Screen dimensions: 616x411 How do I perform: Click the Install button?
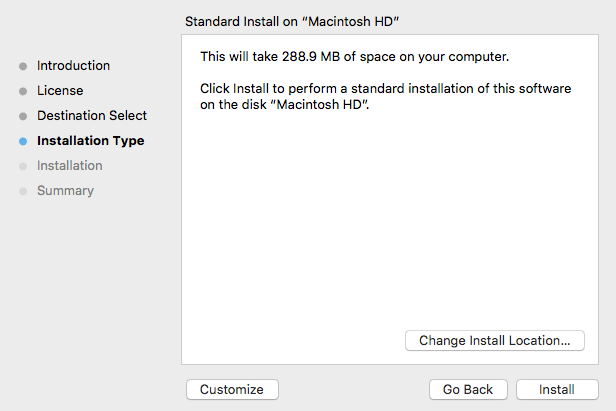coord(556,389)
